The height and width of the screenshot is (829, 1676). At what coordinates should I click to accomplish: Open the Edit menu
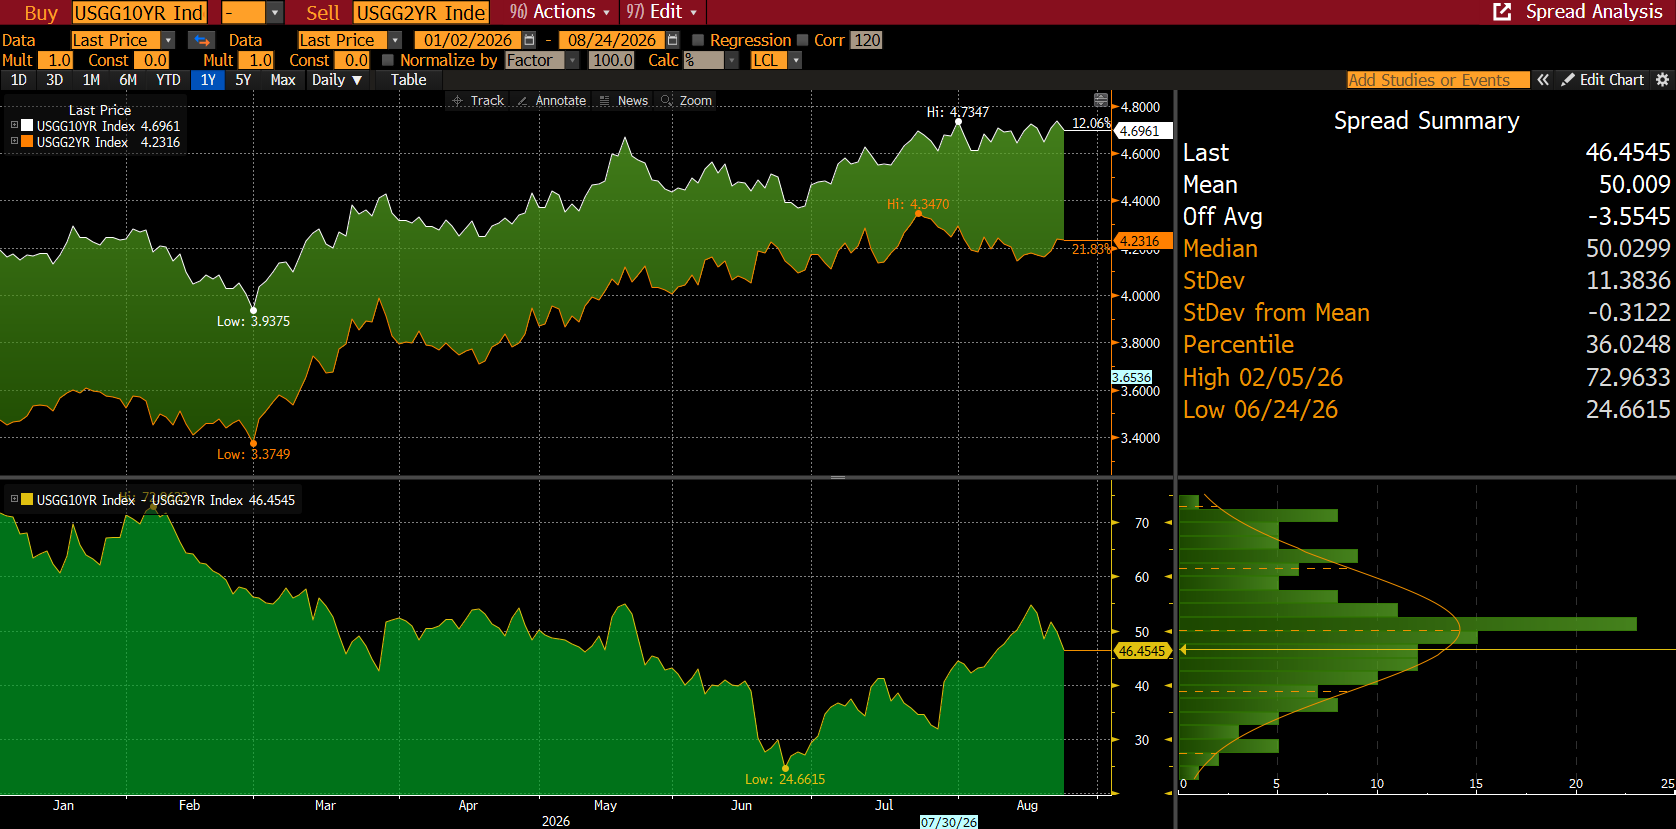tap(661, 12)
